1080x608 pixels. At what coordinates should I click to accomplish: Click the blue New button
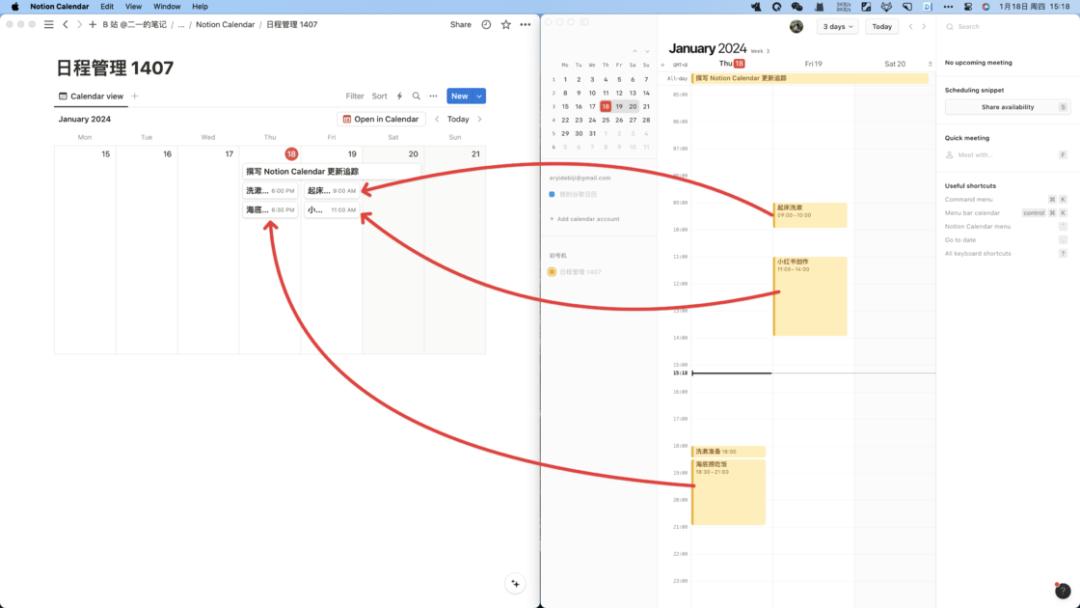pyautogui.click(x=460, y=96)
